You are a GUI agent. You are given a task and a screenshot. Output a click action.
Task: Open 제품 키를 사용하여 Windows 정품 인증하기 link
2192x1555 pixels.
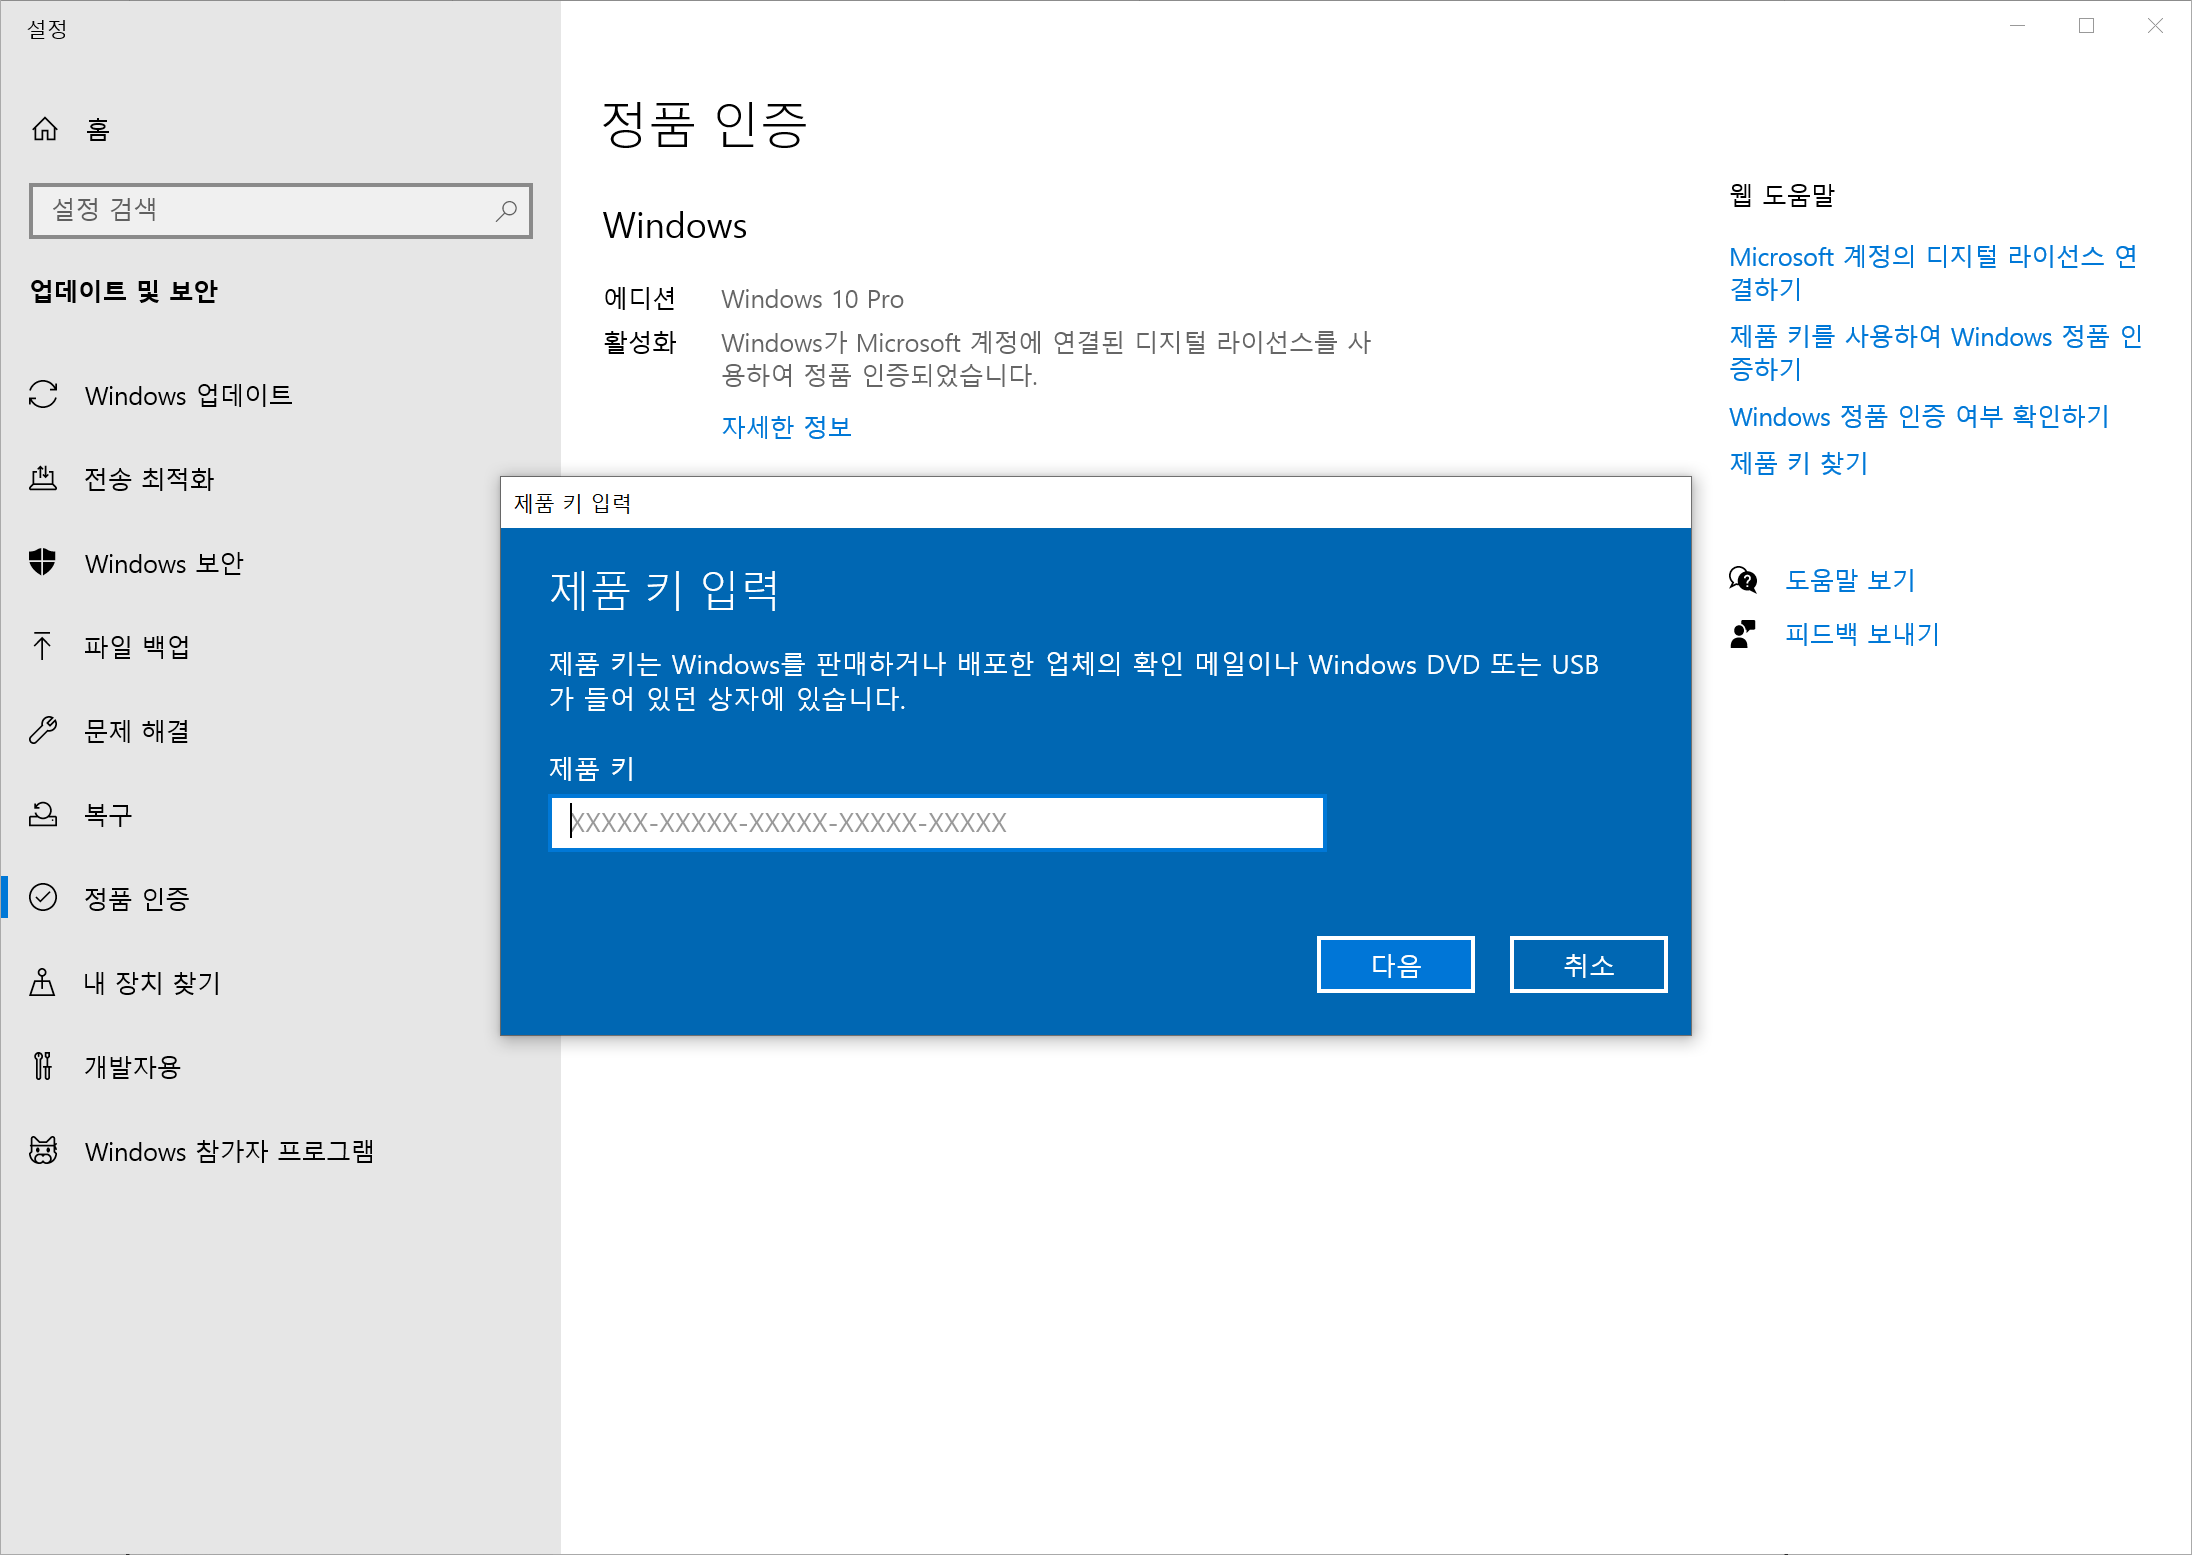(x=1936, y=352)
